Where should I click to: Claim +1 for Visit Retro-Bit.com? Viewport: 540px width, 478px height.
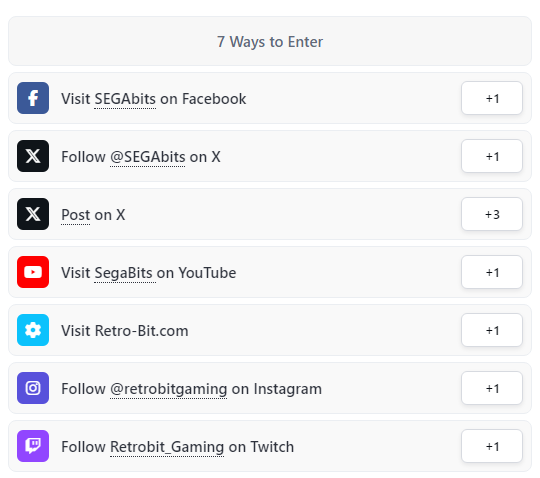(492, 330)
